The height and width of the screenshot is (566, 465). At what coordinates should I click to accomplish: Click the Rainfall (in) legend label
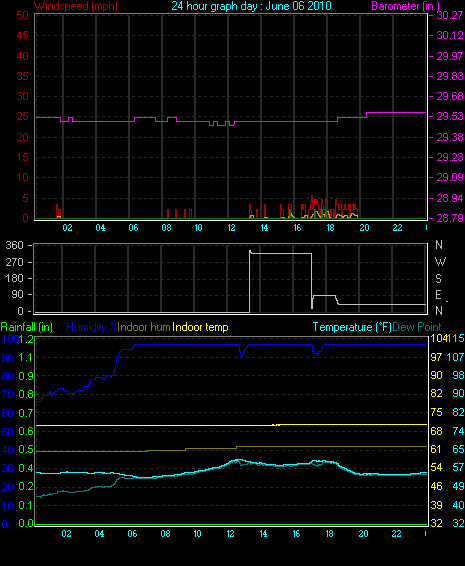pos(27,327)
